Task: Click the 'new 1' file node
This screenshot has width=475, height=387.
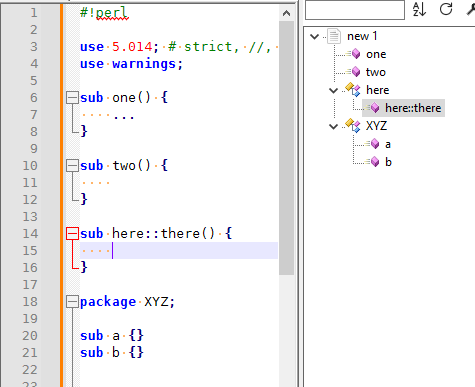Action: [362, 36]
